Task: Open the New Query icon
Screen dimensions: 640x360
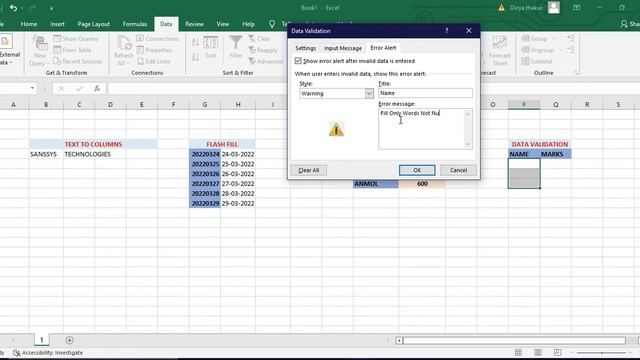Action: (x=40, y=51)
